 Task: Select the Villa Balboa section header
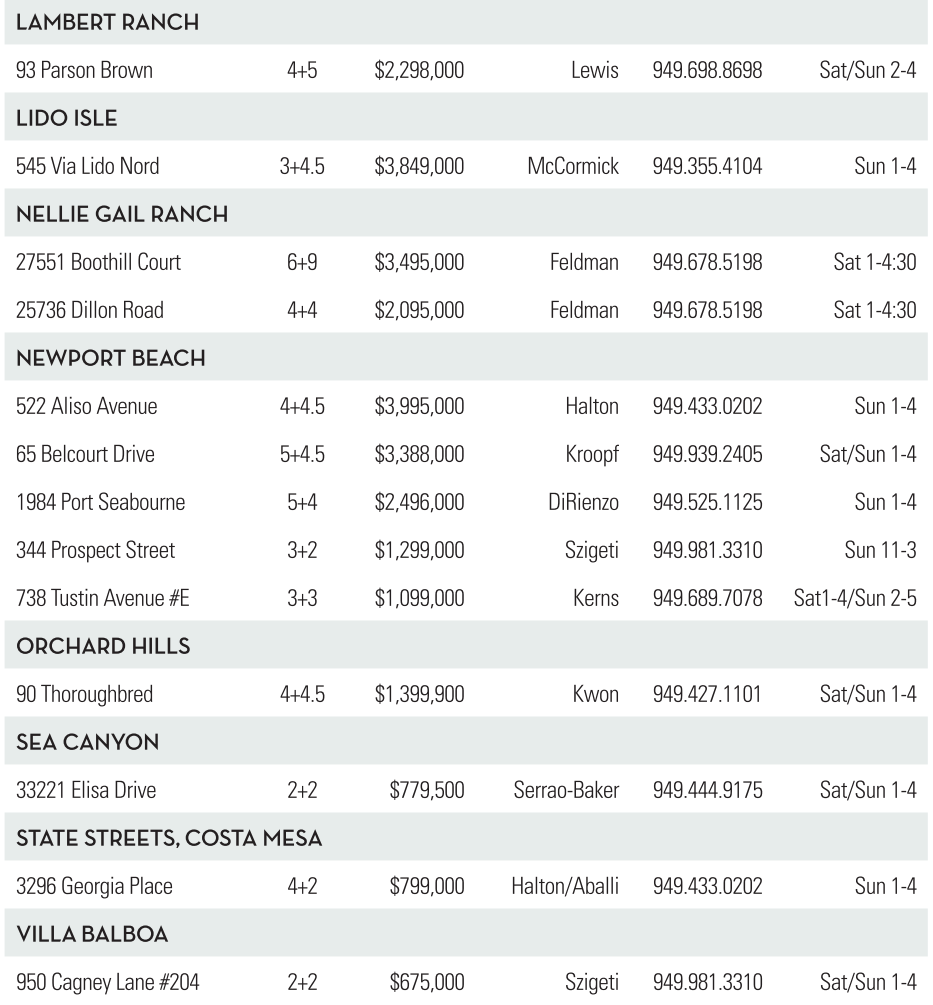click(x=91, y=934)
